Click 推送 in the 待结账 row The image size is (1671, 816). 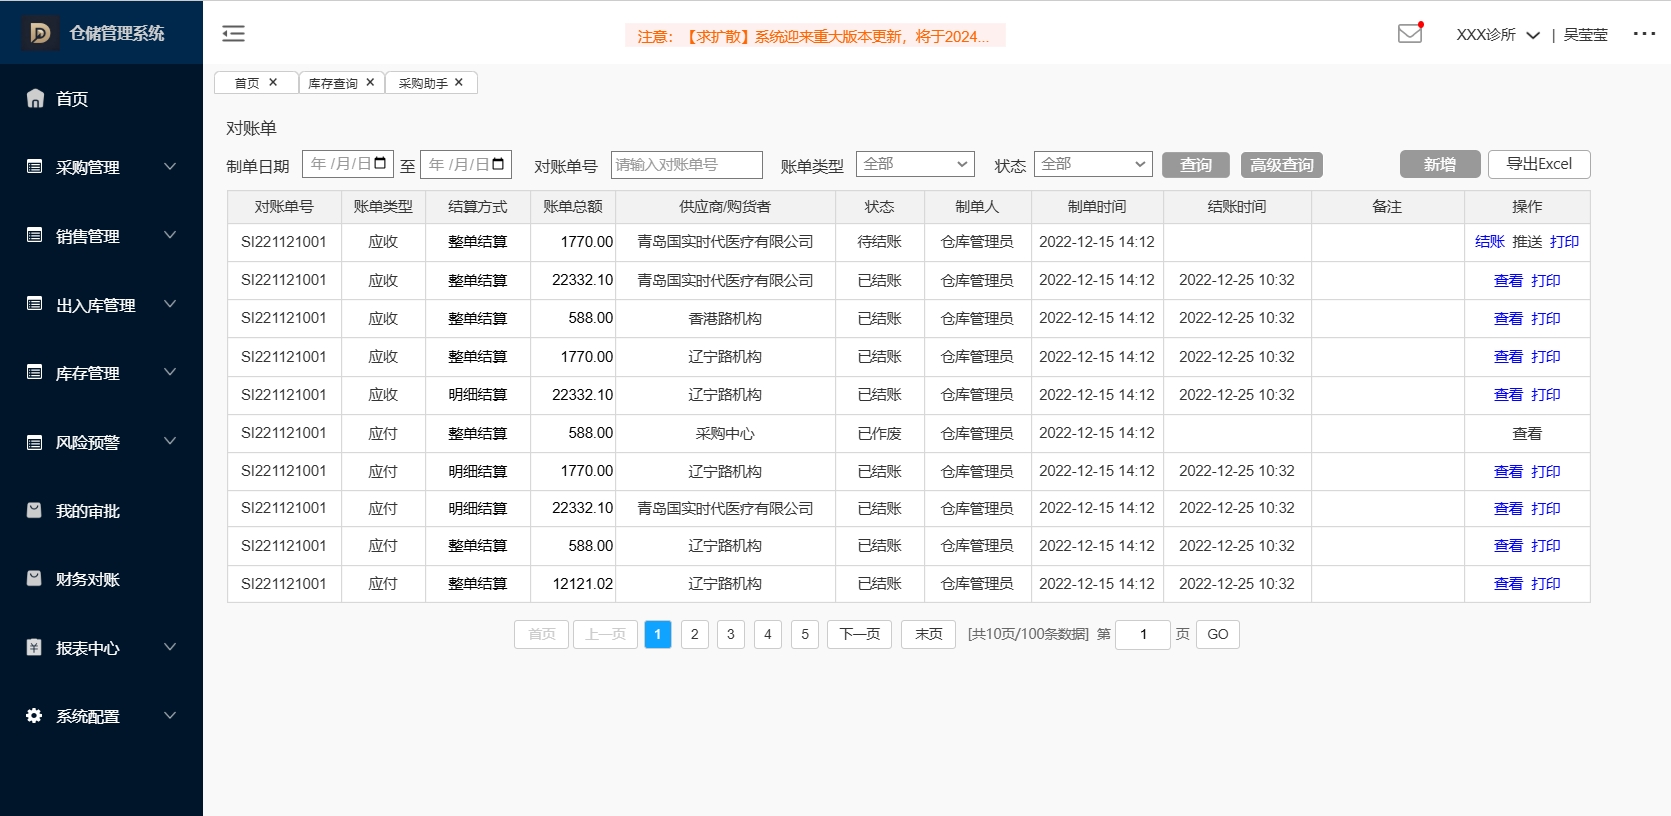click(x=1527, y=241)
